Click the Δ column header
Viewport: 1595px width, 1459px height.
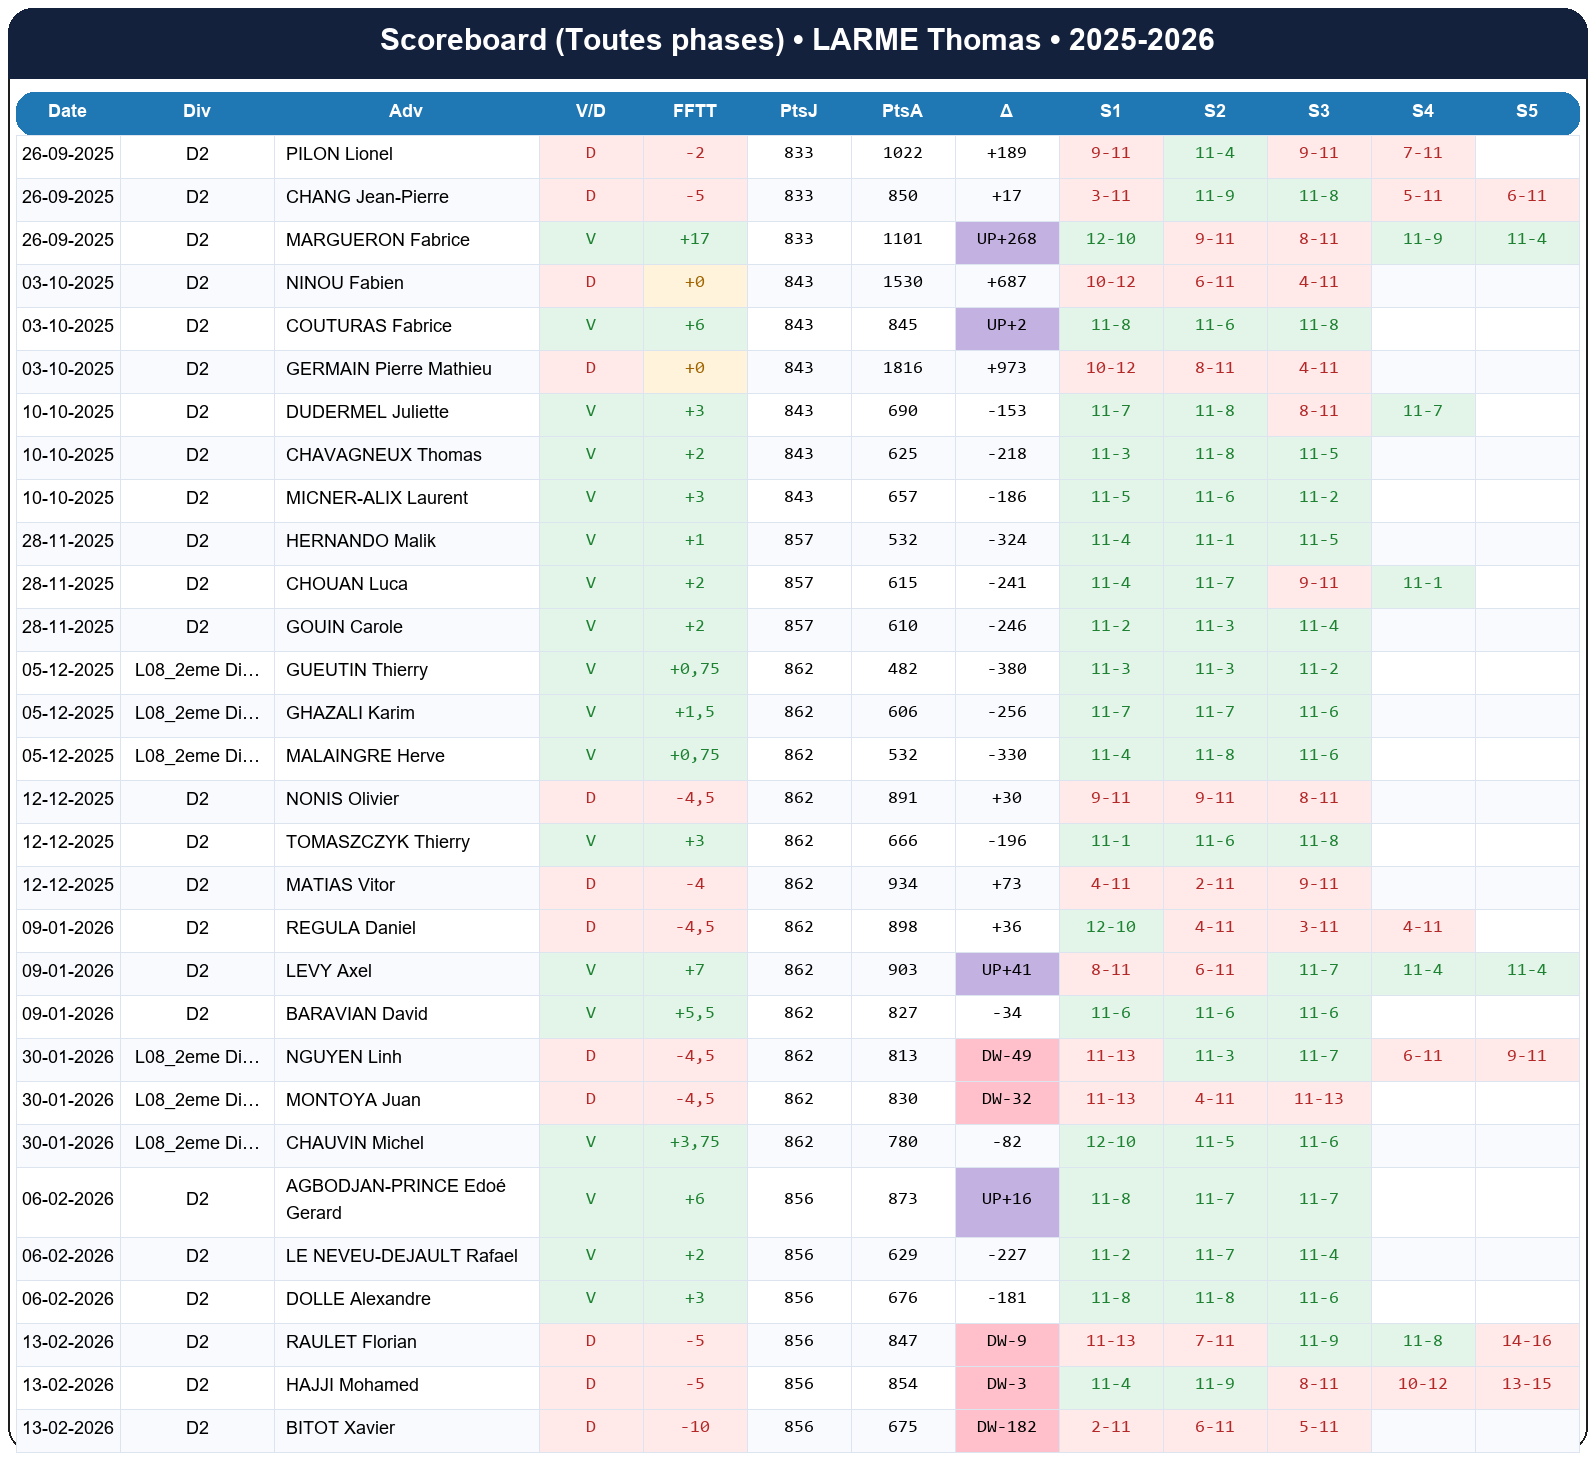[x=1006, y=111]
